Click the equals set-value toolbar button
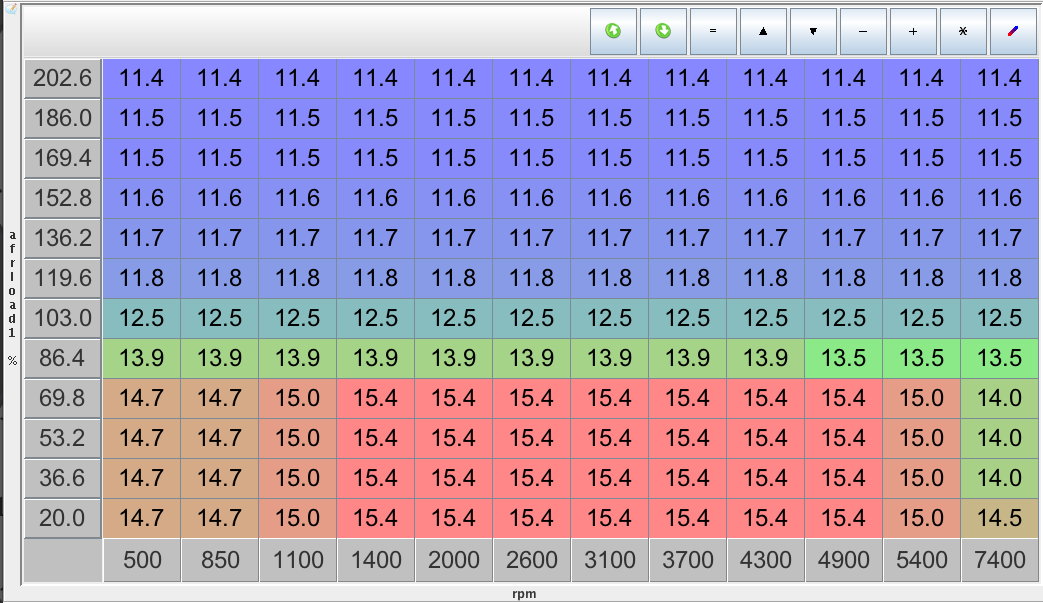Viewport: 1043px width, 603px height. tap(713, 31)
